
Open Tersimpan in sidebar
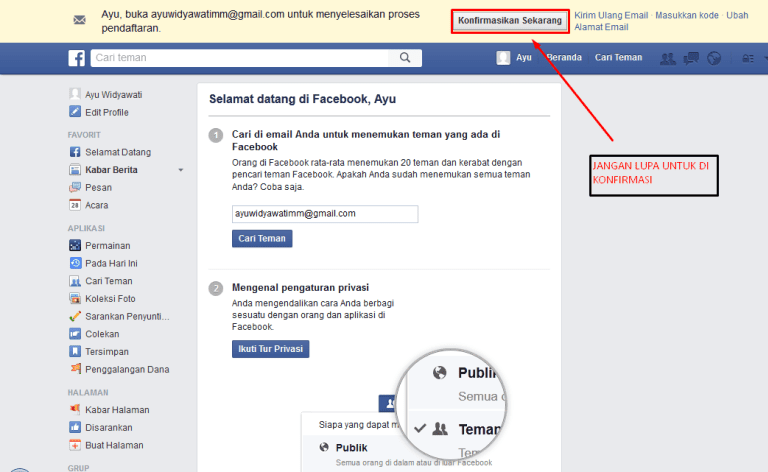107,352
